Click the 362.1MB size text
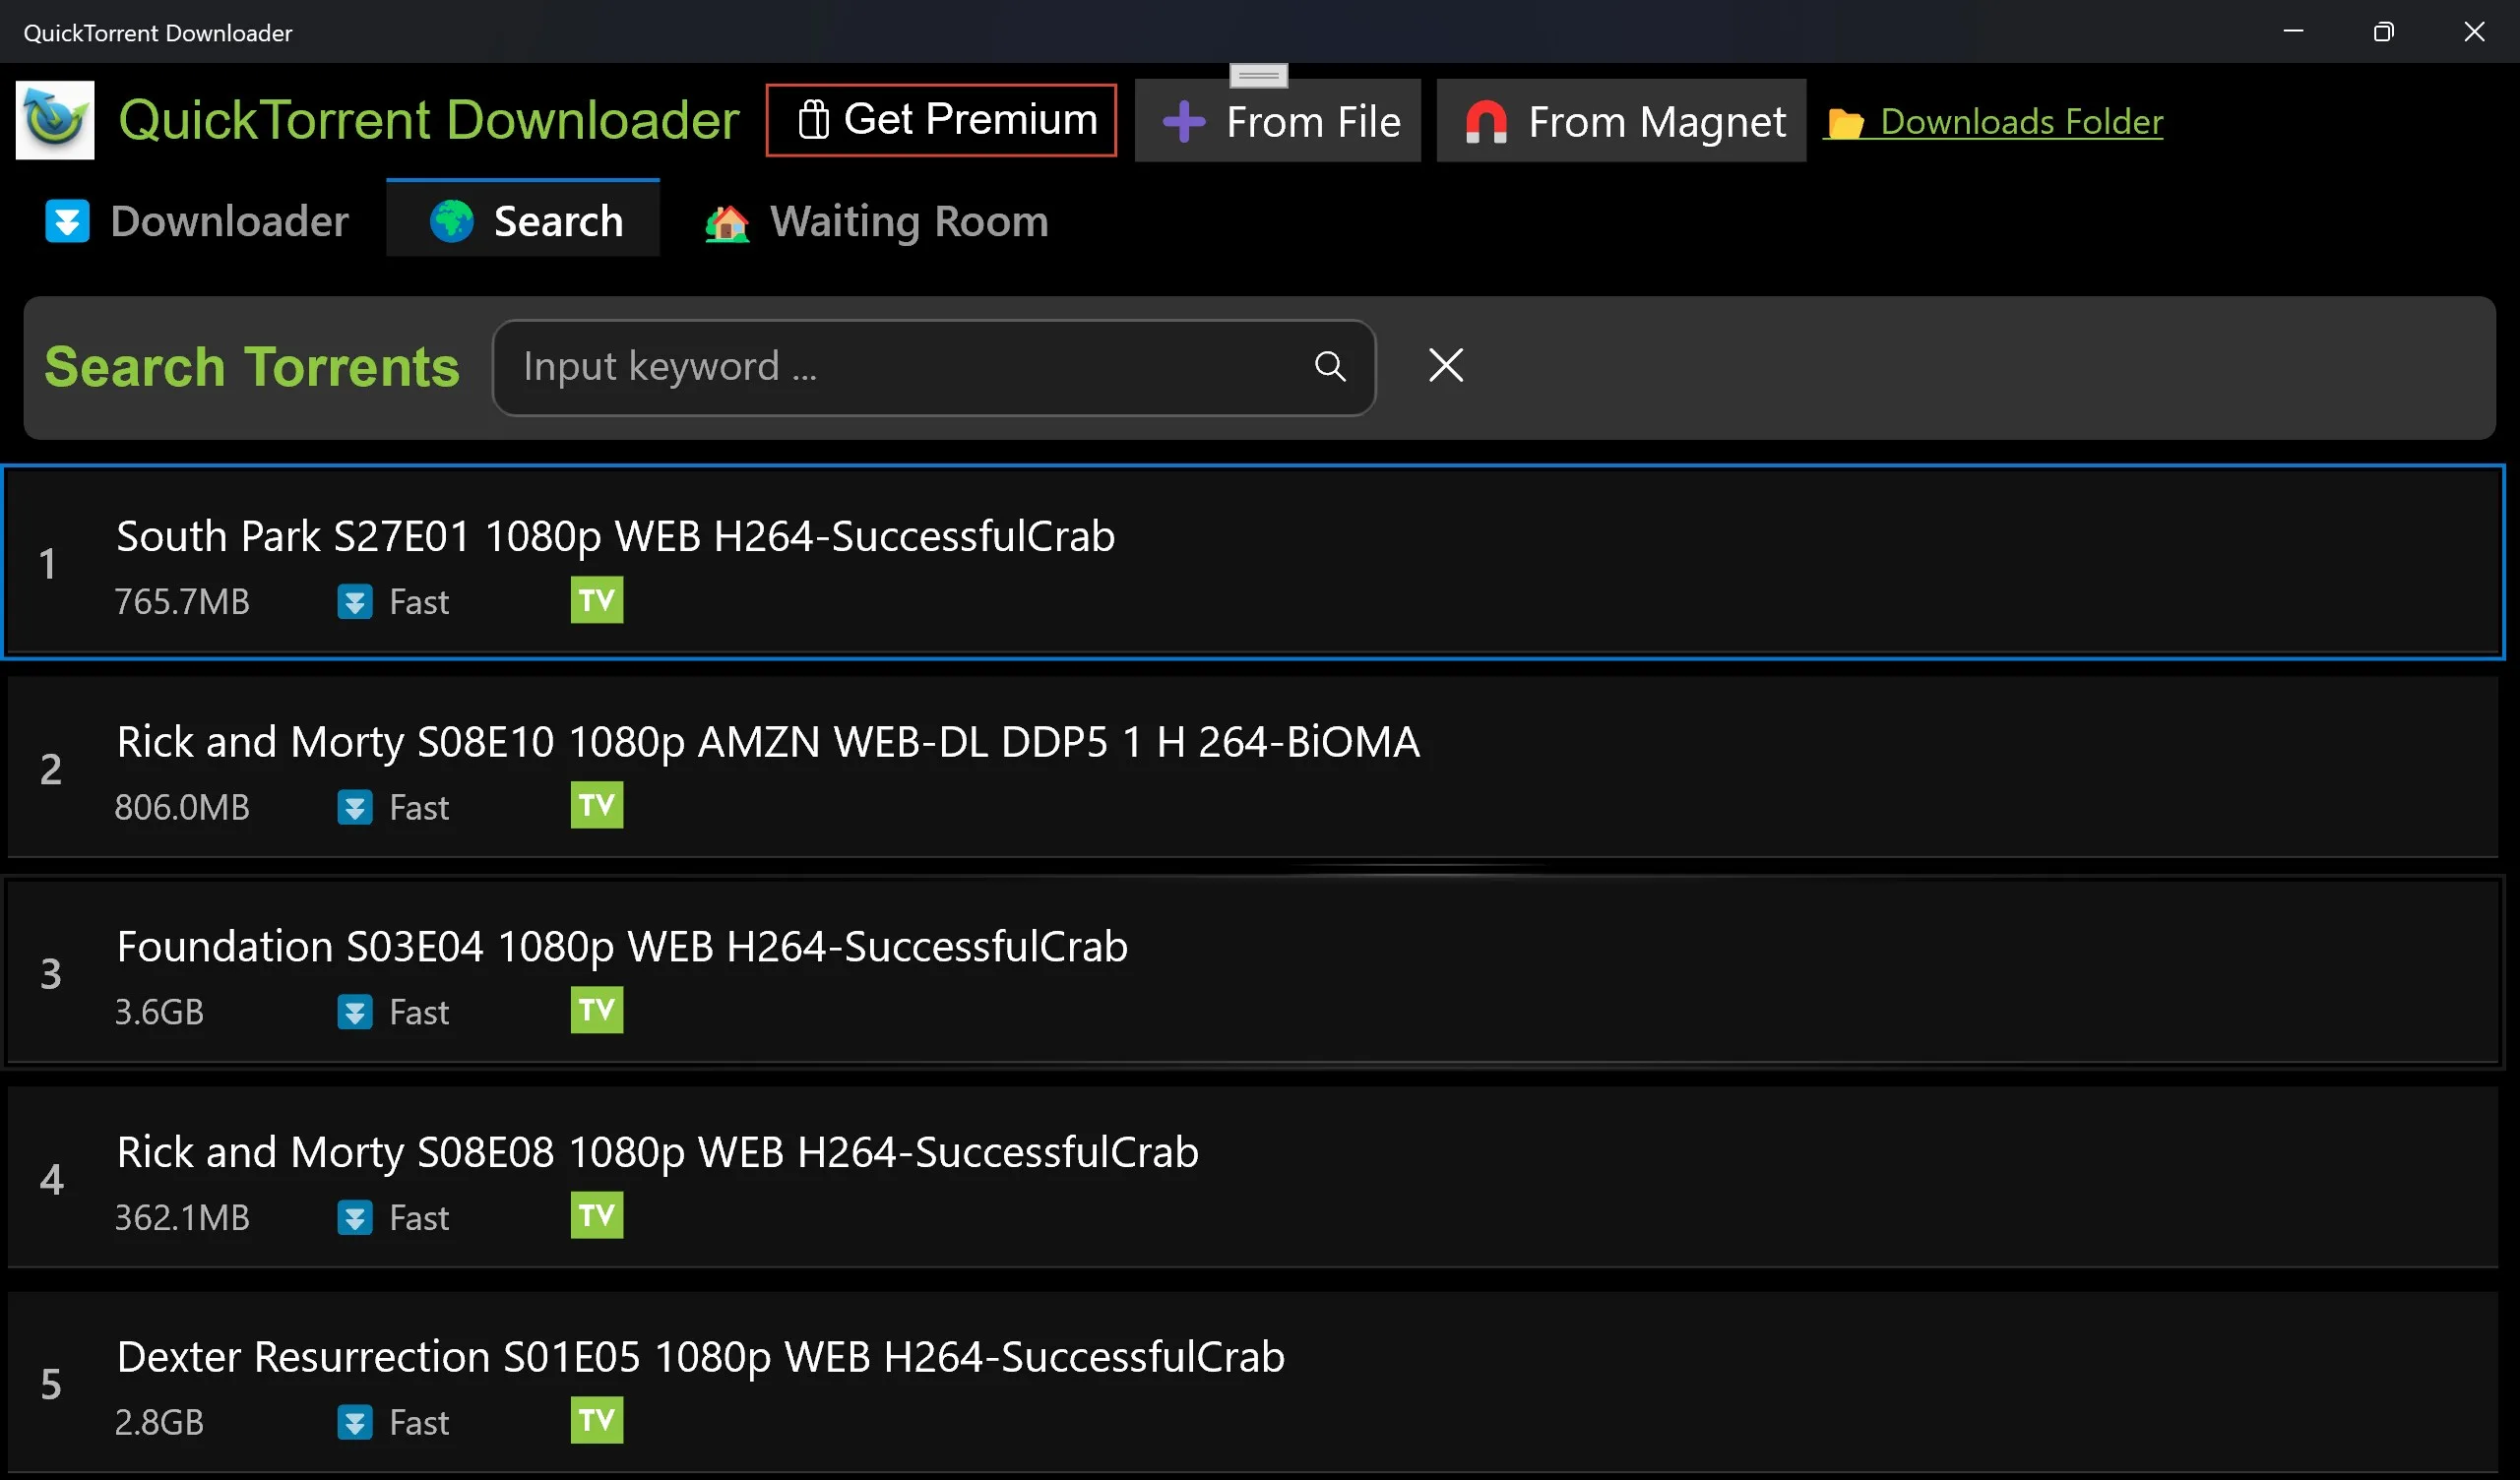This screenshot has width=2520, height=1480. 182,1218
